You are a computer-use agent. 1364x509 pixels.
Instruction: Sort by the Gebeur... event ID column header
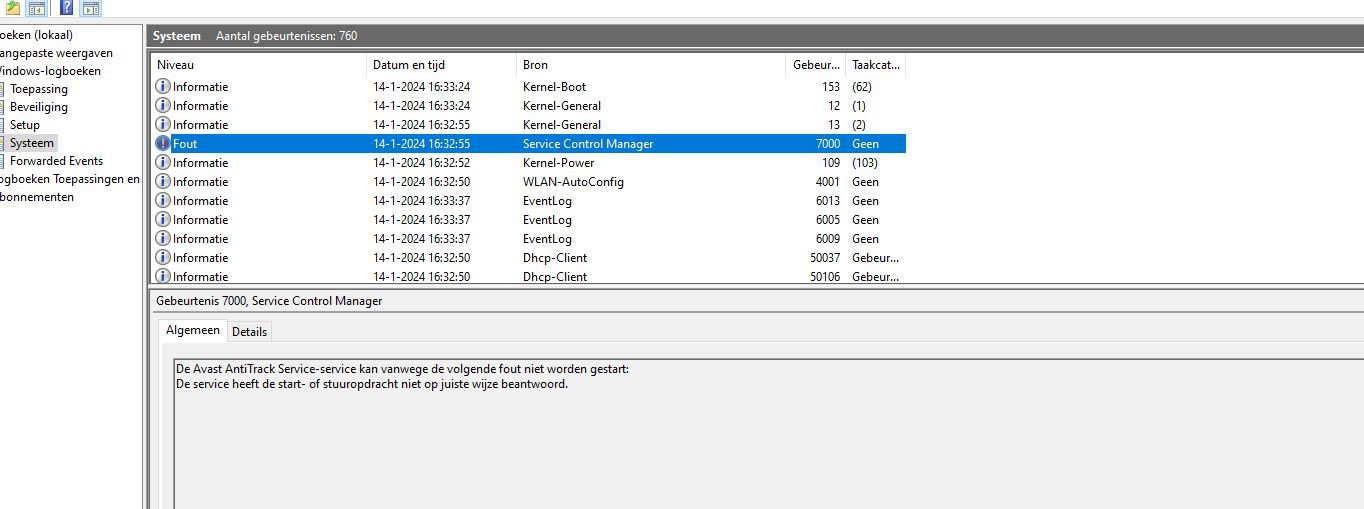tap(816, 65)
